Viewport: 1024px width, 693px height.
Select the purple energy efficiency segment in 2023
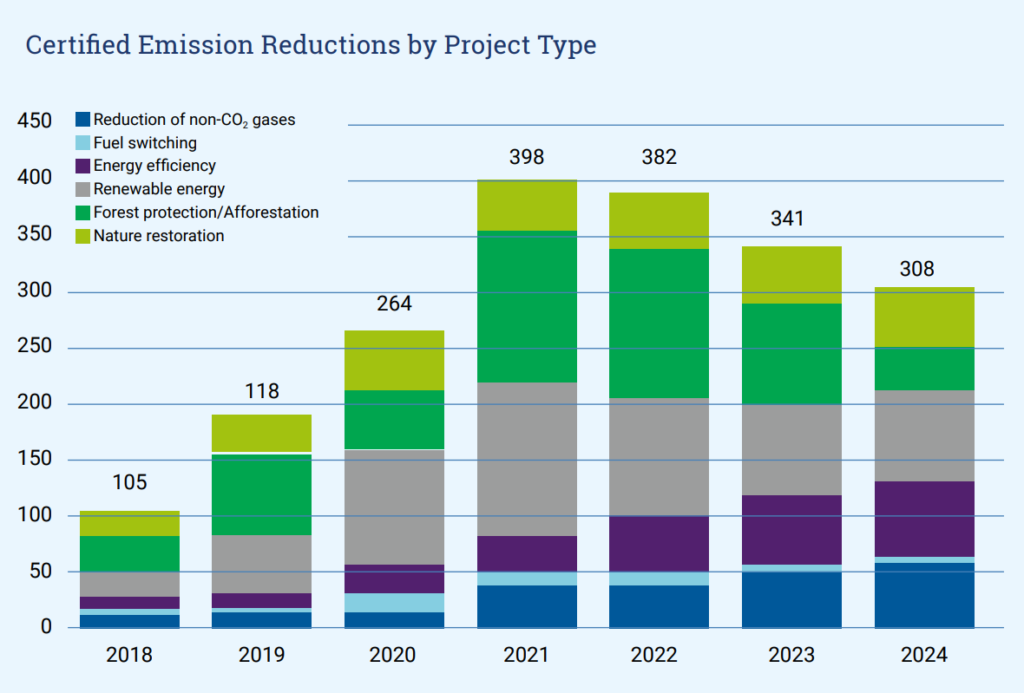791,529
